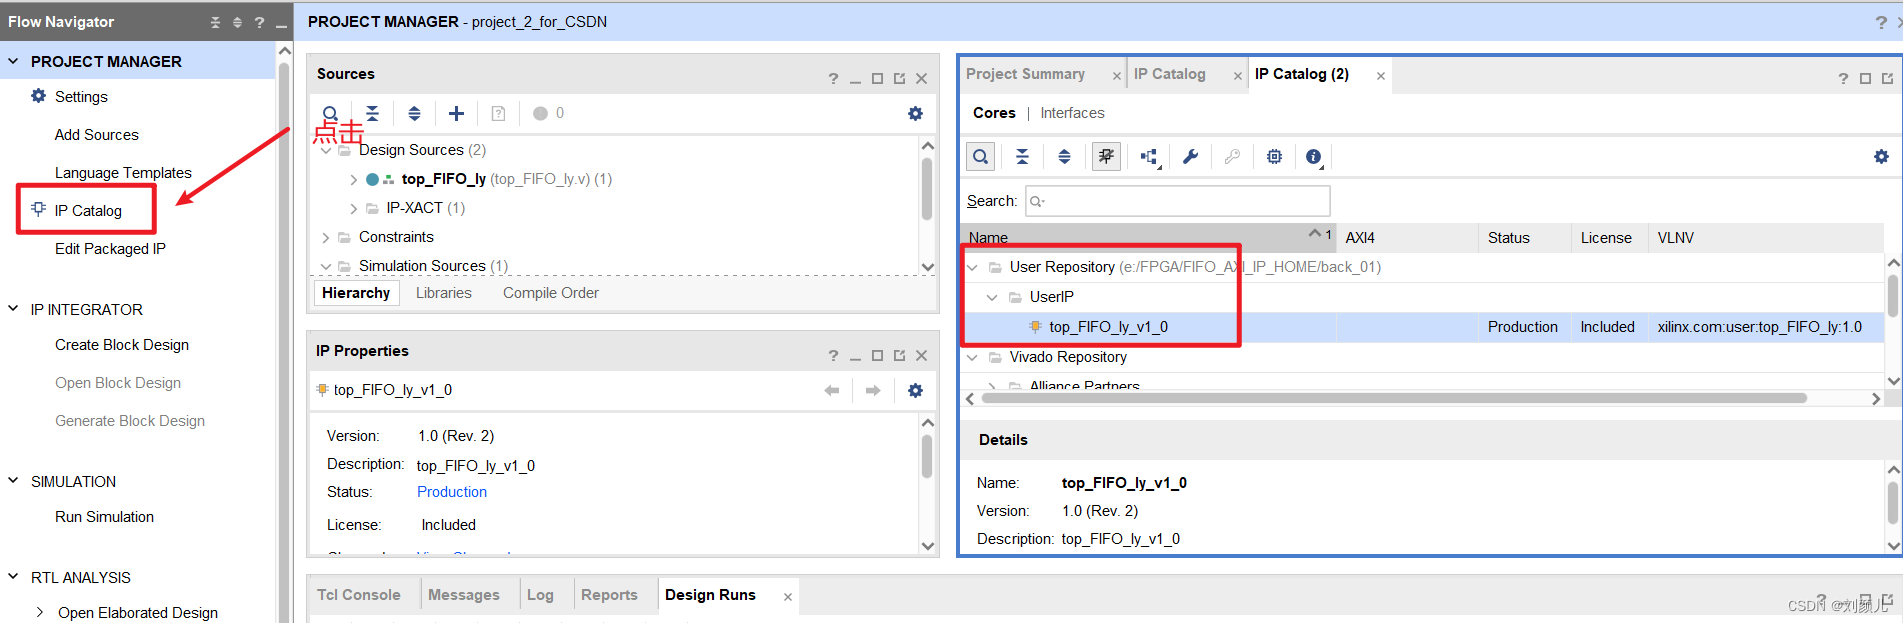Image resolution: width=1903 pixels, height=623 pixels.
Task: Click the critical messages count indicator
Action: (548, 113)
